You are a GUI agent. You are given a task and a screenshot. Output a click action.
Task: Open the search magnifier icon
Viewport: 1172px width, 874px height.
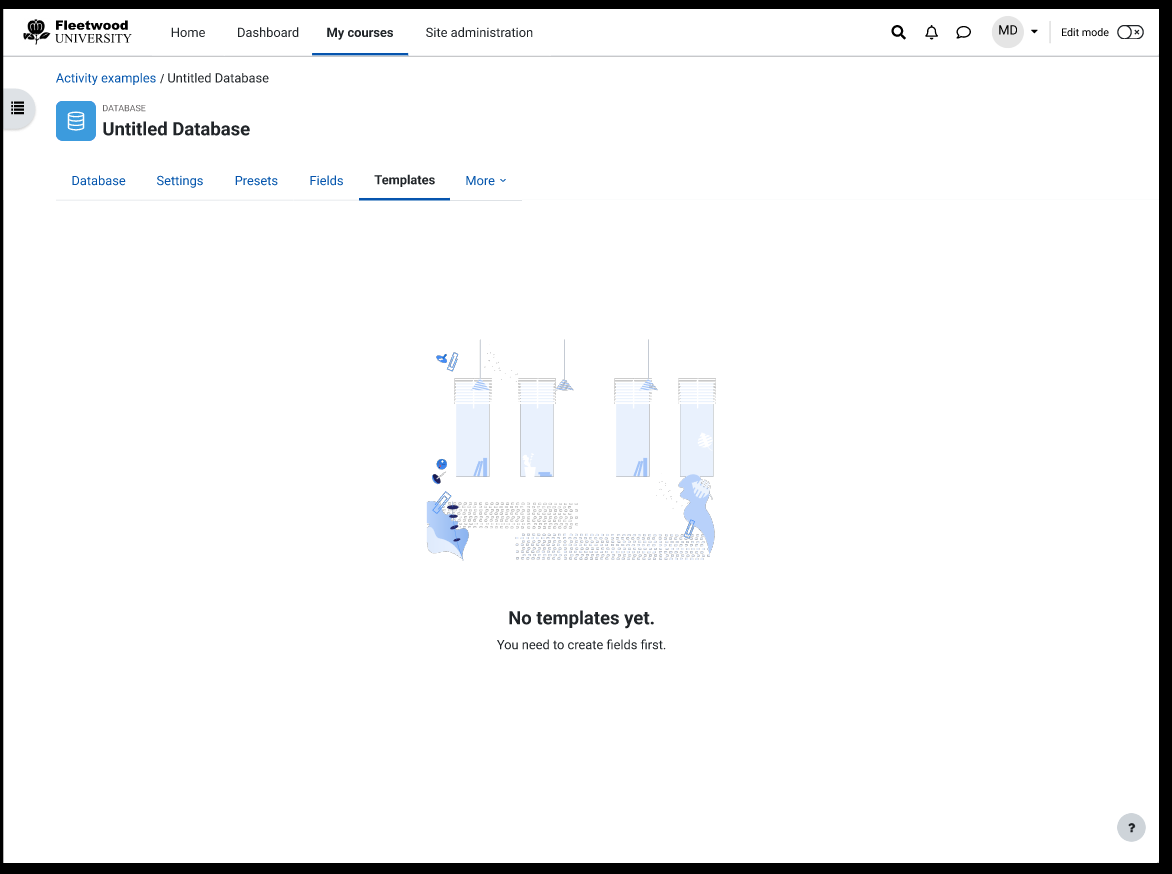898,32
